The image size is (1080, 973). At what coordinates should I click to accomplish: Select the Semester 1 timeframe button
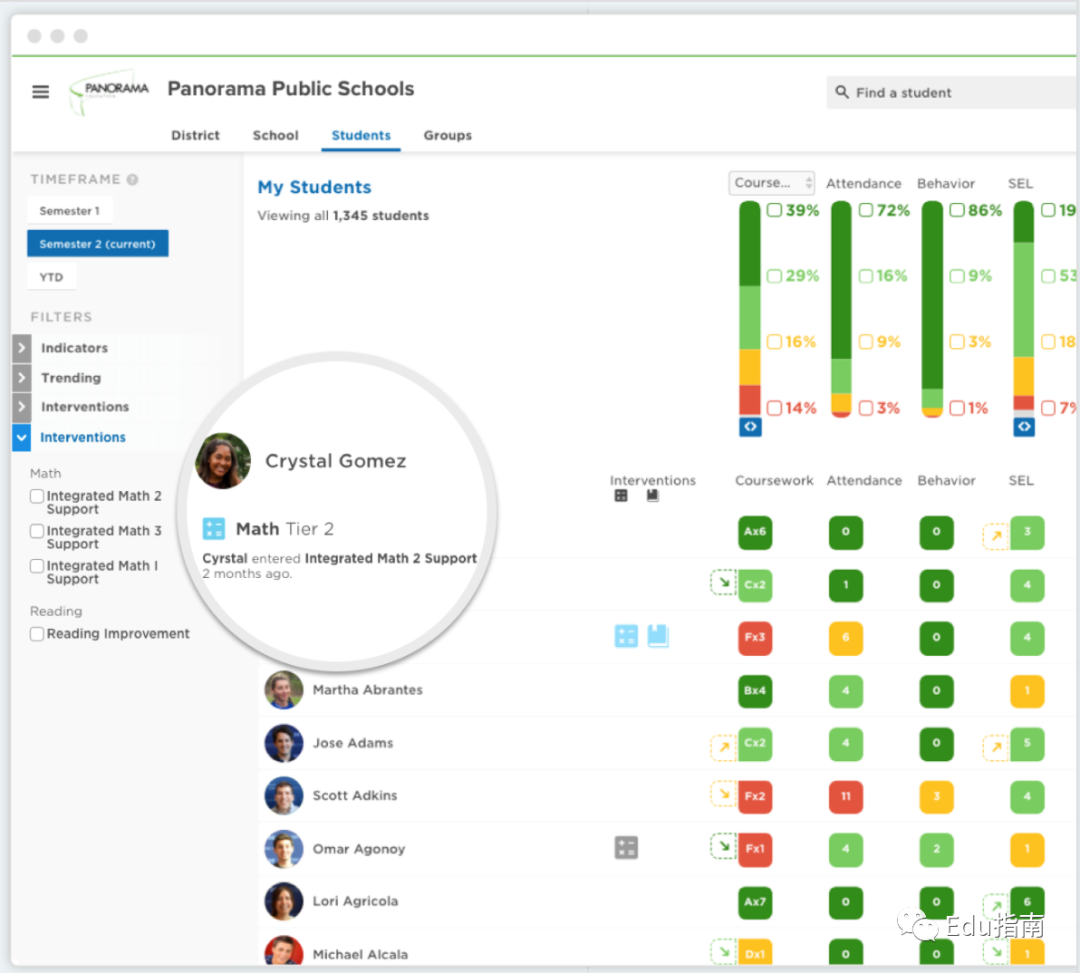(70, 211)
